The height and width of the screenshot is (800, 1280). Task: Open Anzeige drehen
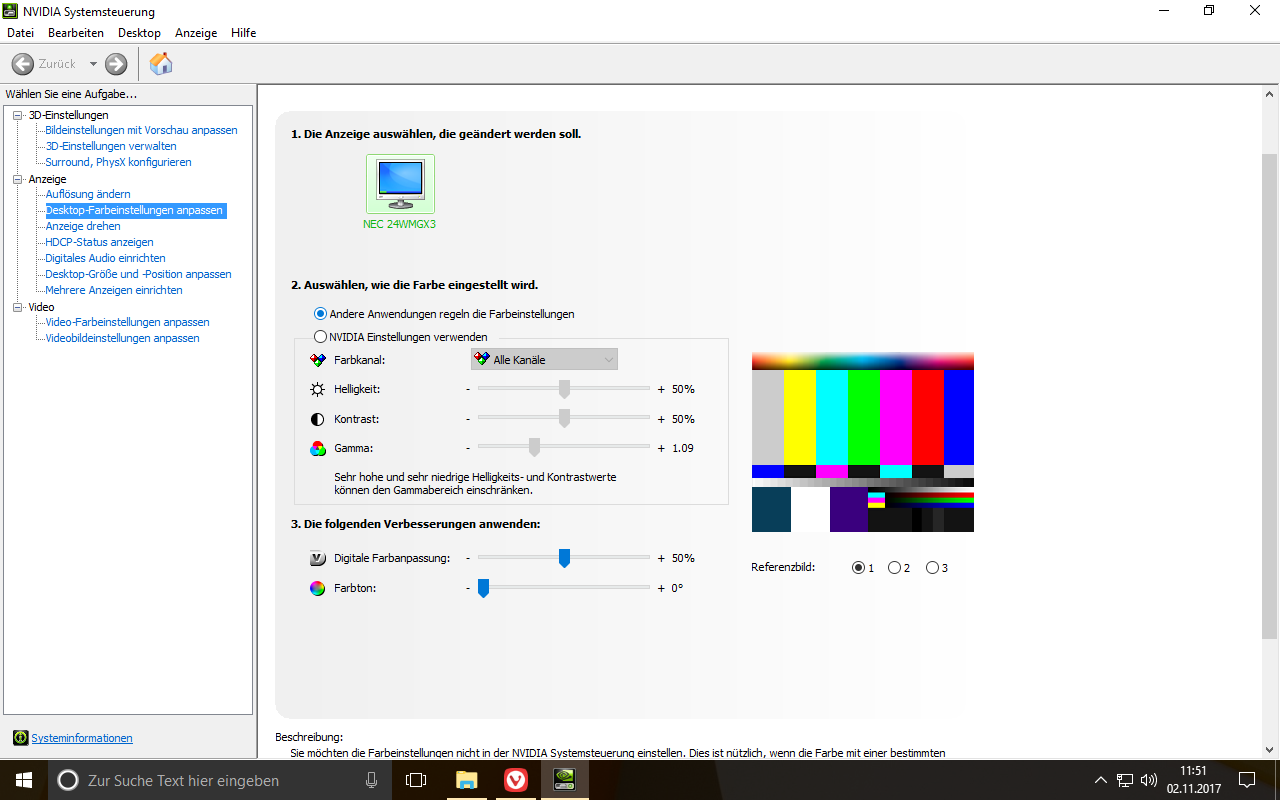[x=83, y=226]
